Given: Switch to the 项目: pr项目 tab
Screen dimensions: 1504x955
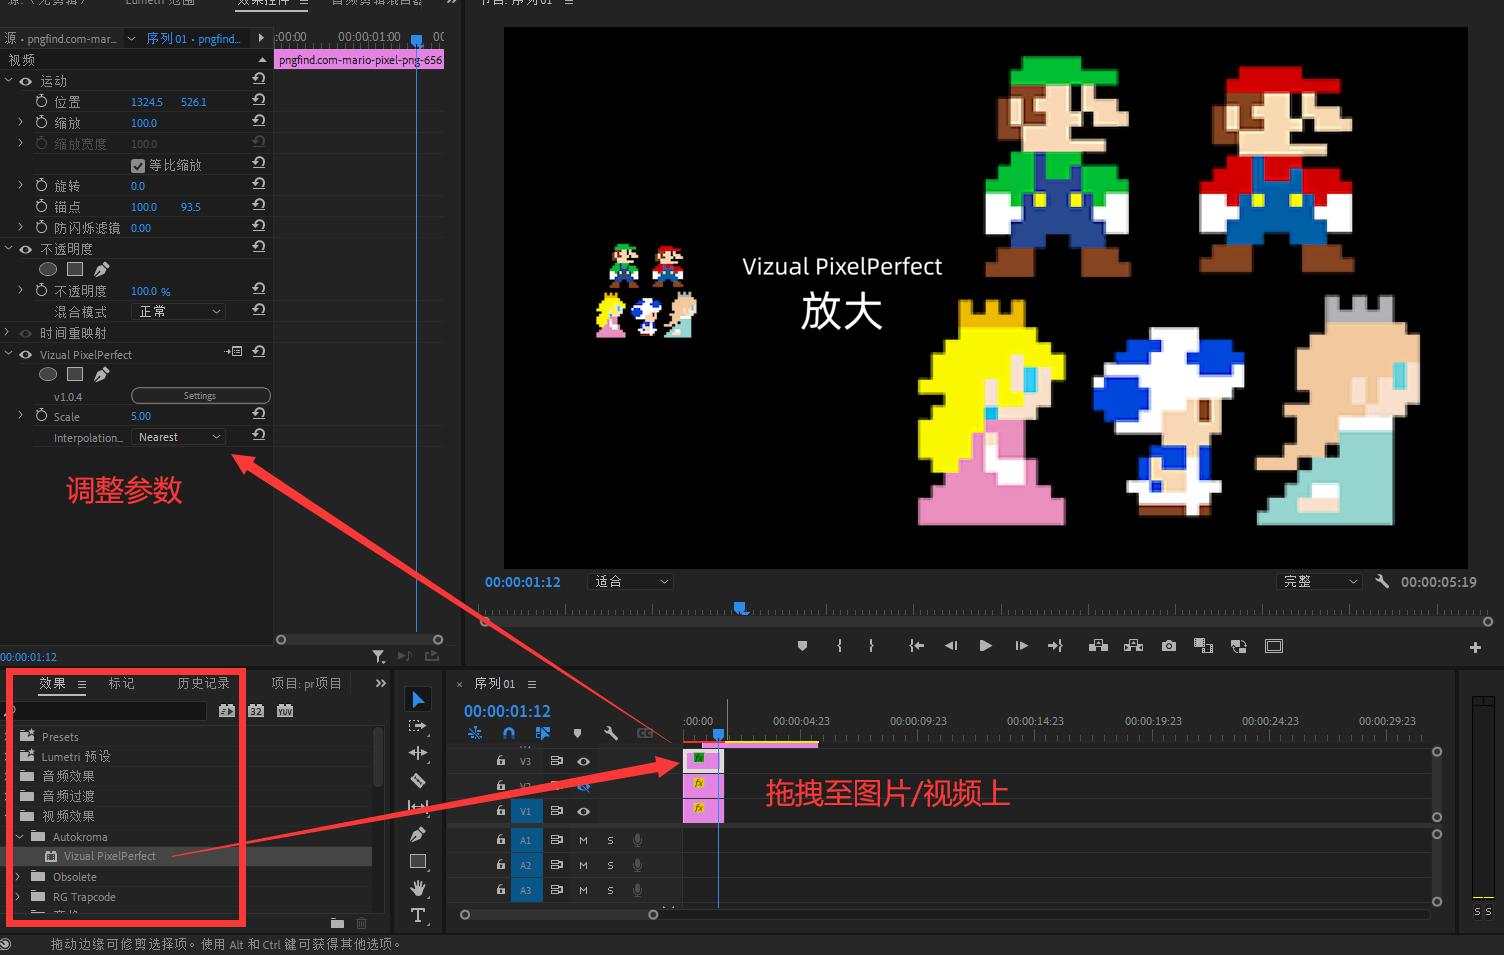Looking at the screenshot, I should tap(306, 683).
